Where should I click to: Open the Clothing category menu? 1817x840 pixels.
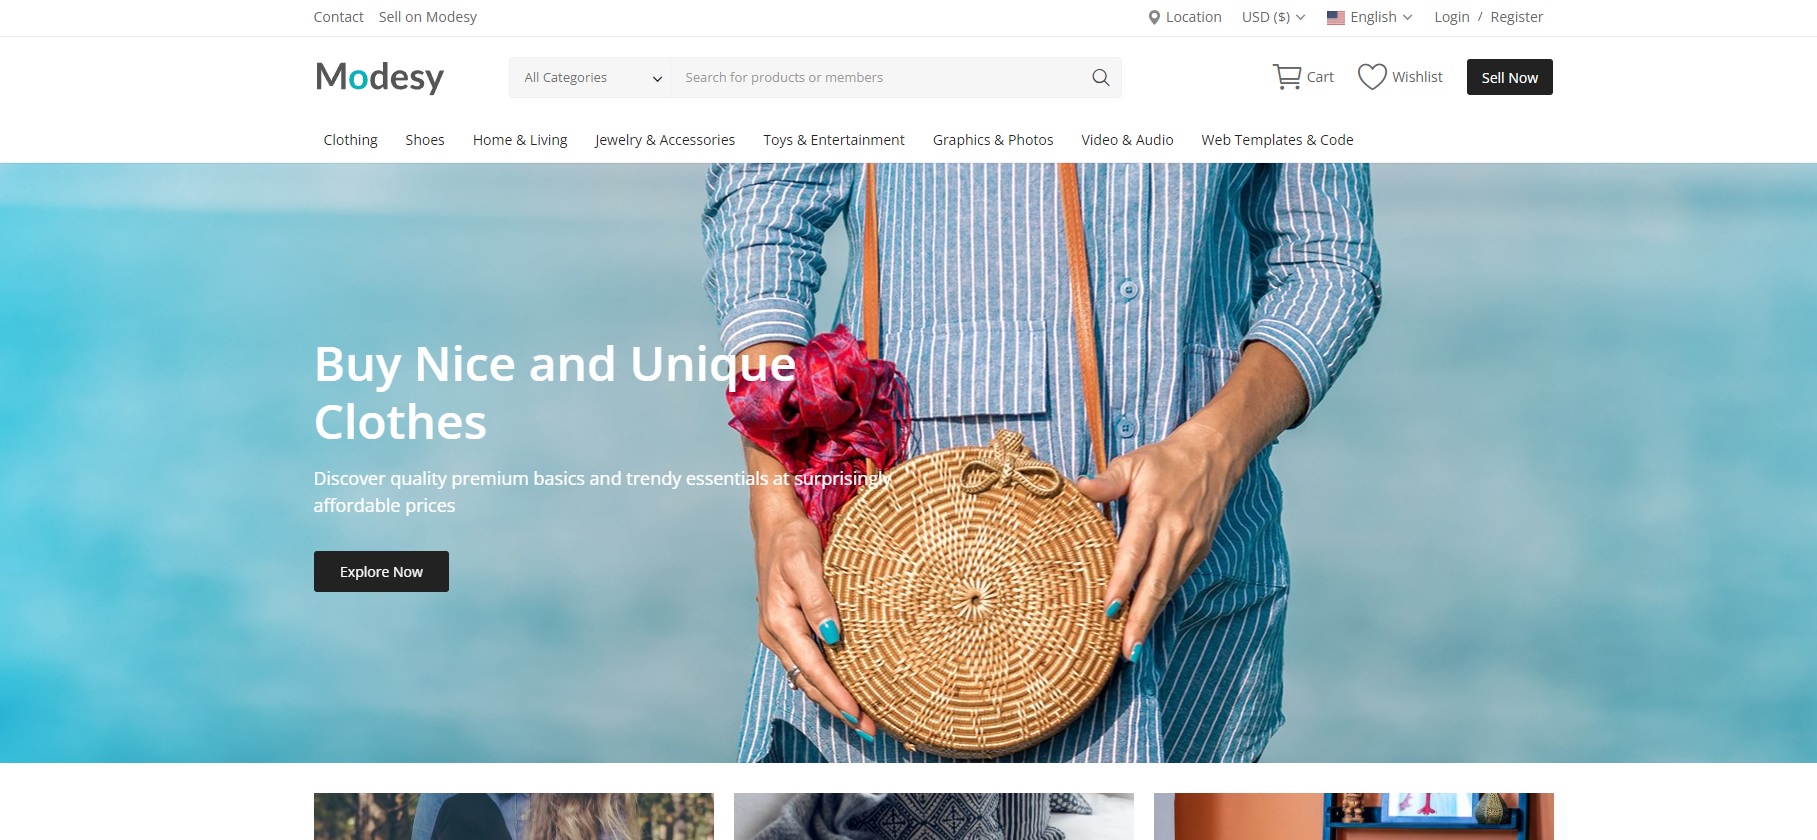[x=350, y=140]
